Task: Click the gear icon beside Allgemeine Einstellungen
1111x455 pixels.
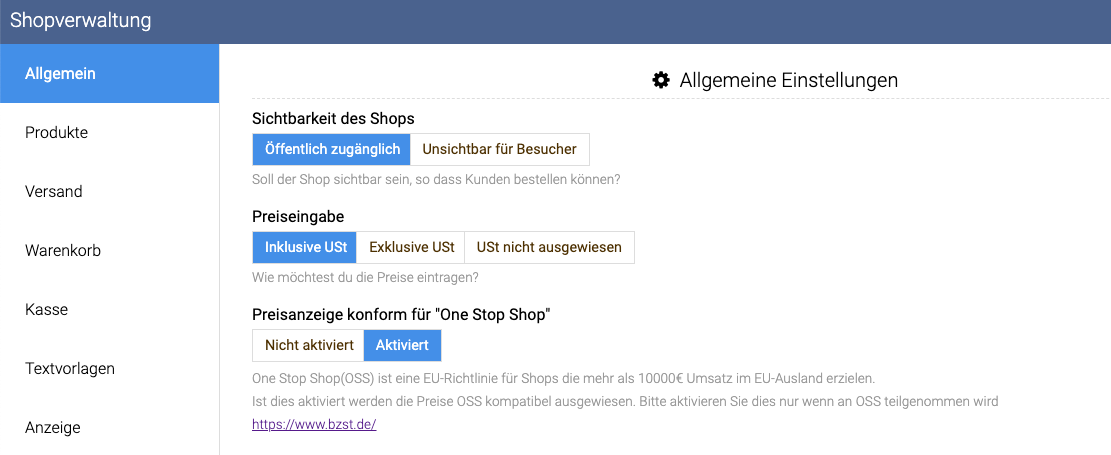Action: [661, 80]
